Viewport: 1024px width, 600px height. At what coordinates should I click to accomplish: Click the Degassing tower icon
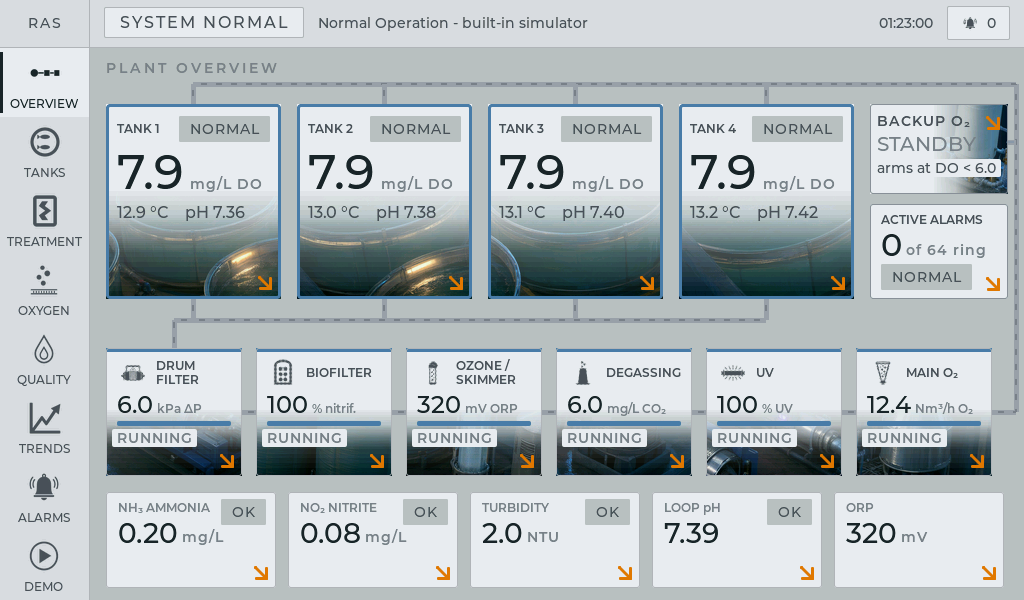[x=583, y=373]
